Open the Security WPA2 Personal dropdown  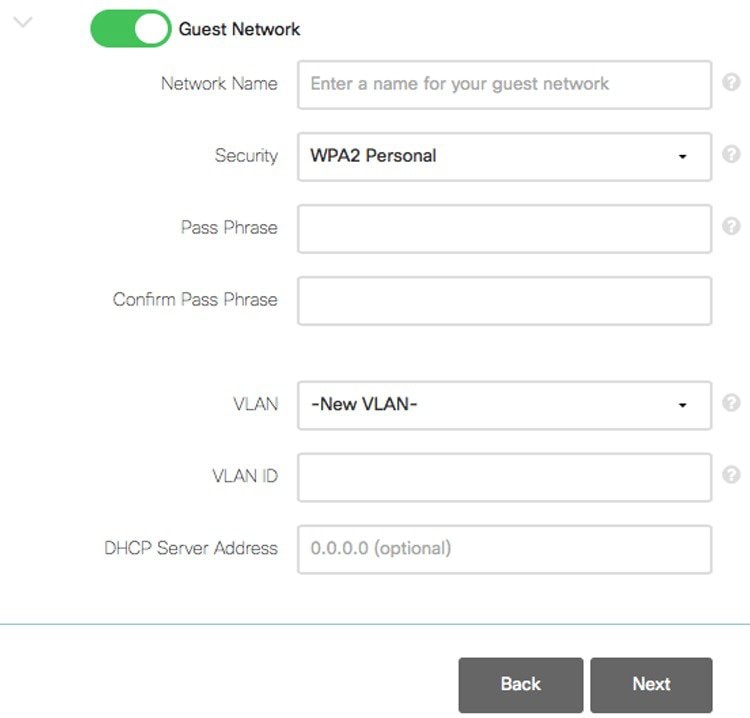coord(504,156)
